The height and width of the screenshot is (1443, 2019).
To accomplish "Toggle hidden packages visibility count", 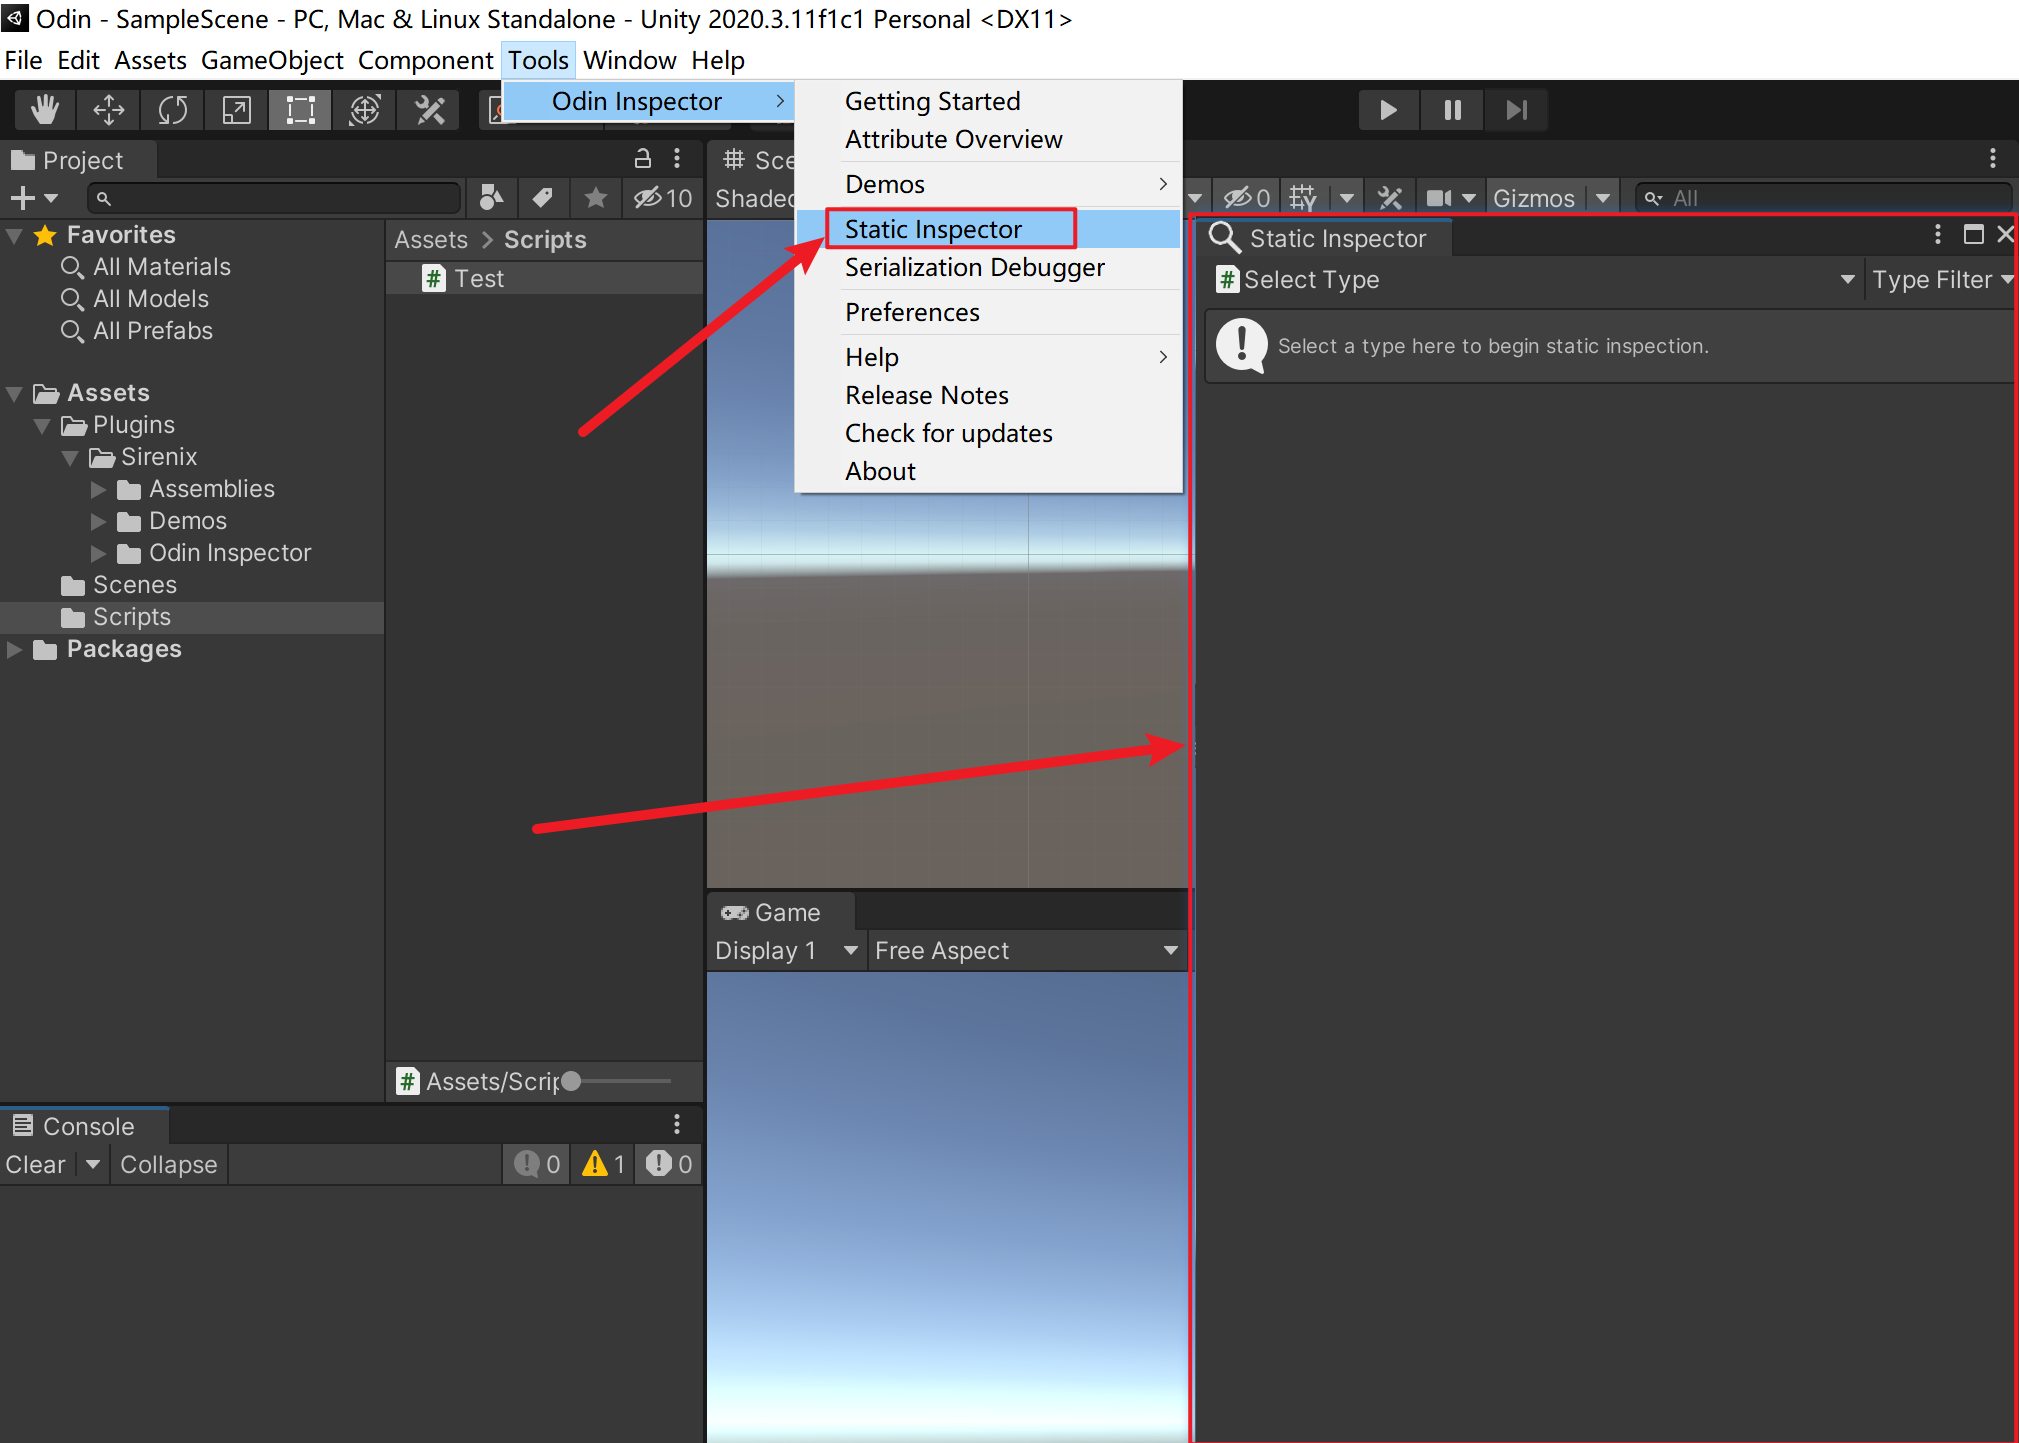I will click(x=663, y=198).
